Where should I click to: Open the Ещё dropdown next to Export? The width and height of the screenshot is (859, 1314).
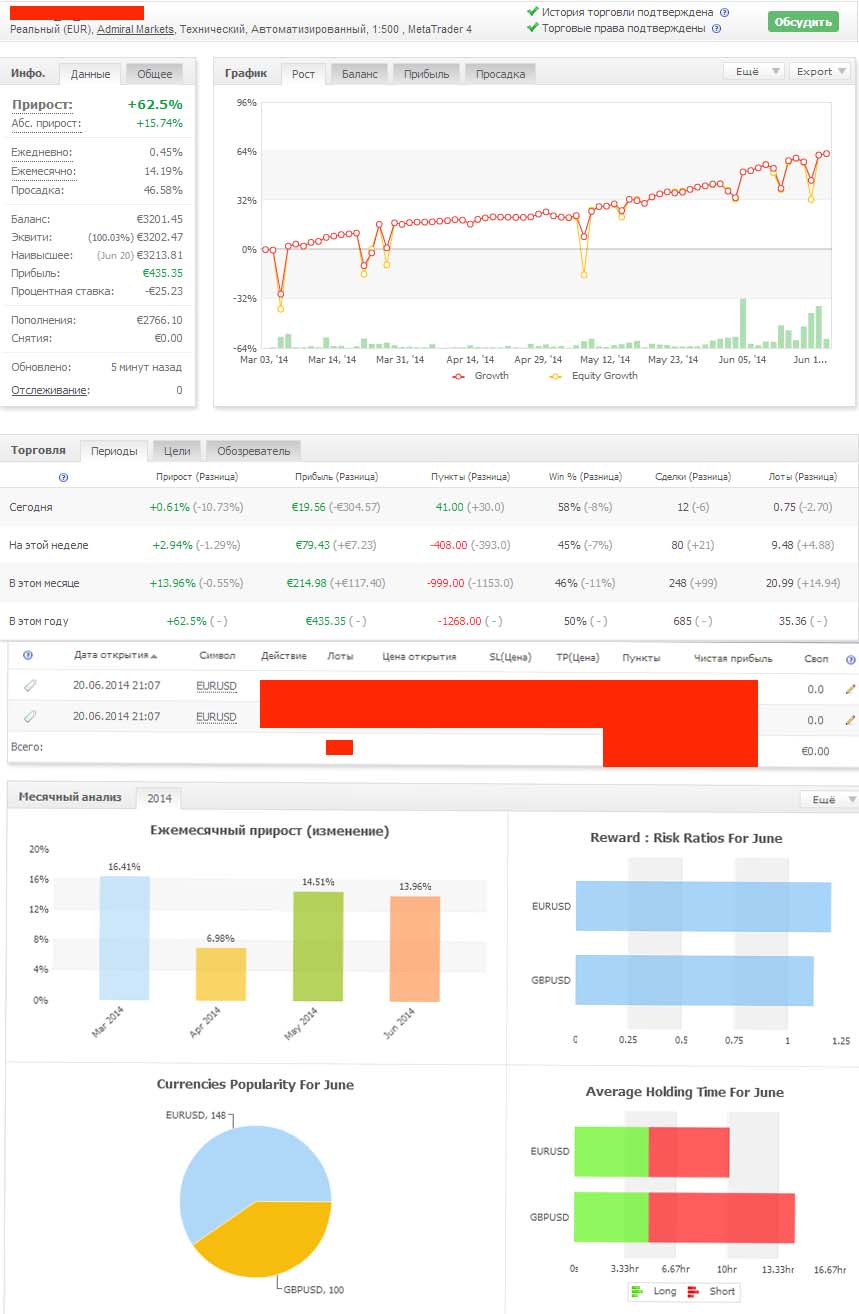[x=754, y=72]
